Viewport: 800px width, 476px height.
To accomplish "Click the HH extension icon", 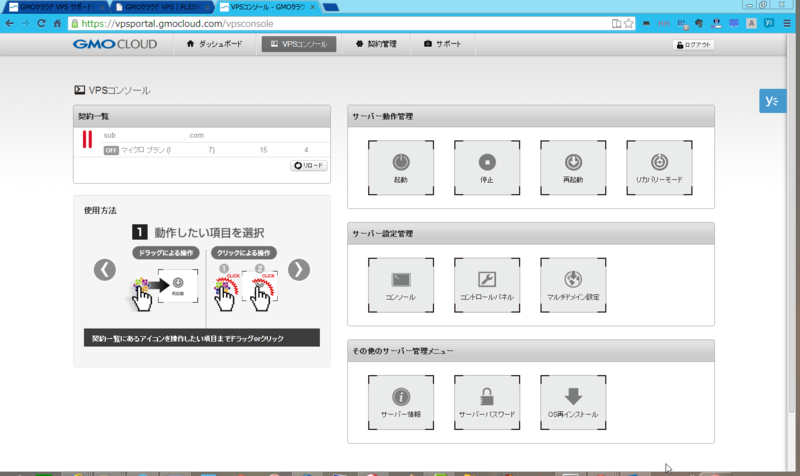I will tap(663, 23).
